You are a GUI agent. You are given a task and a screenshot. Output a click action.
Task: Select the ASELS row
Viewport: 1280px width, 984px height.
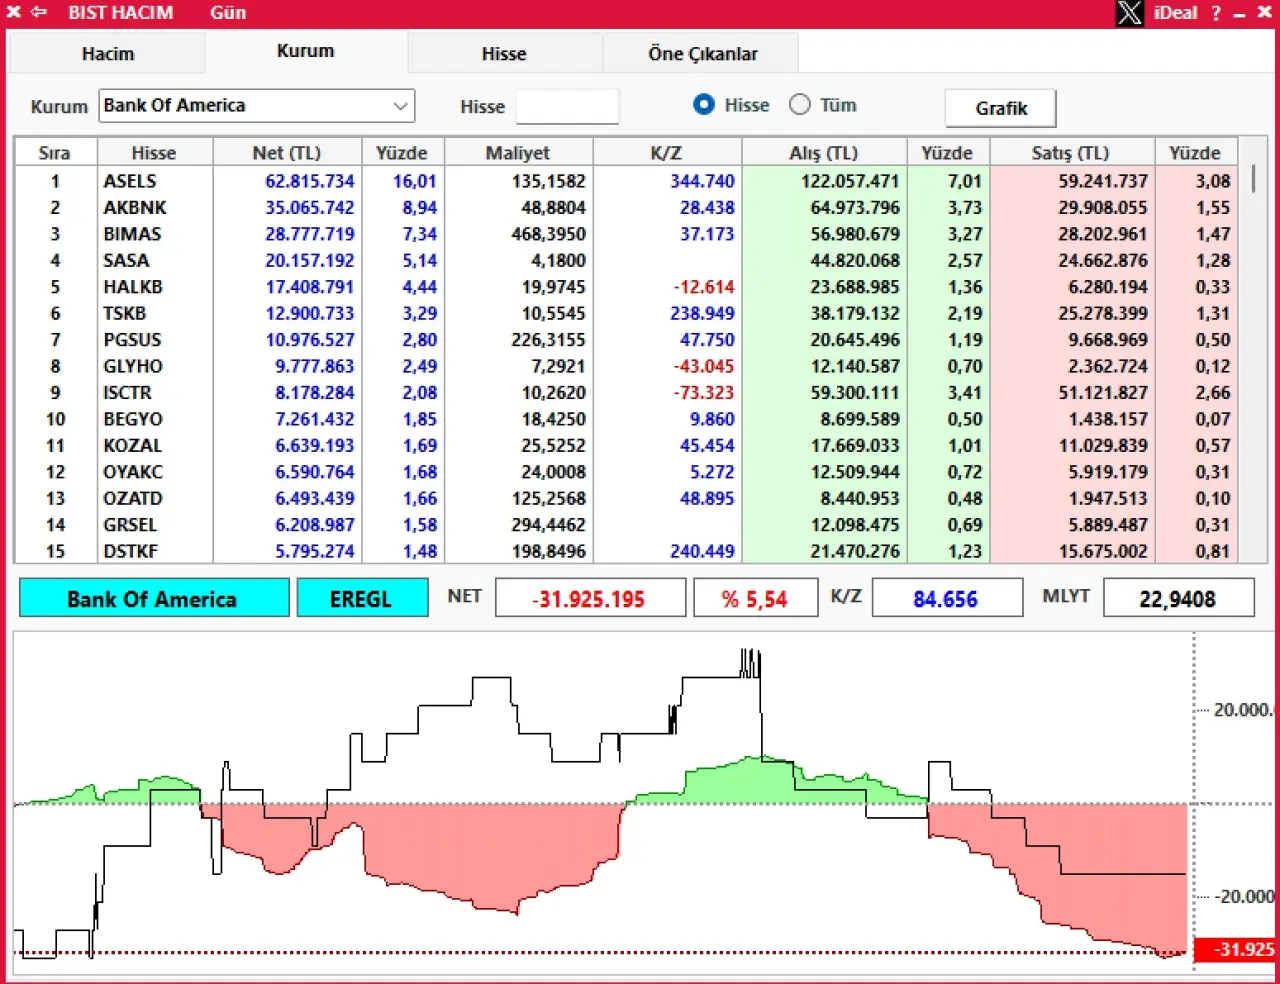point(626,181)
